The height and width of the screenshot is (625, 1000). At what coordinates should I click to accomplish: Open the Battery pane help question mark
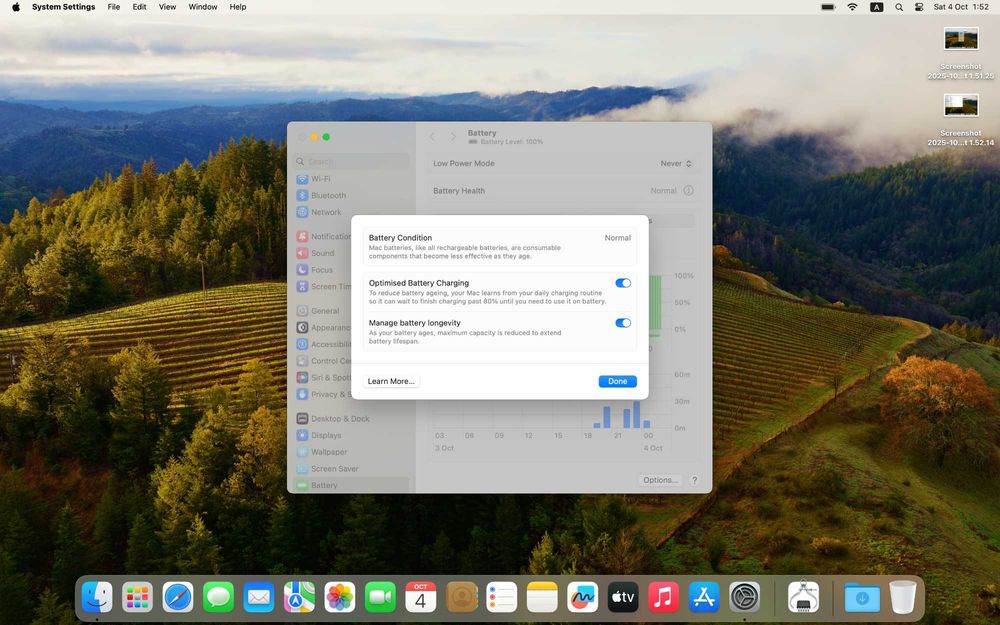[695, 480]
